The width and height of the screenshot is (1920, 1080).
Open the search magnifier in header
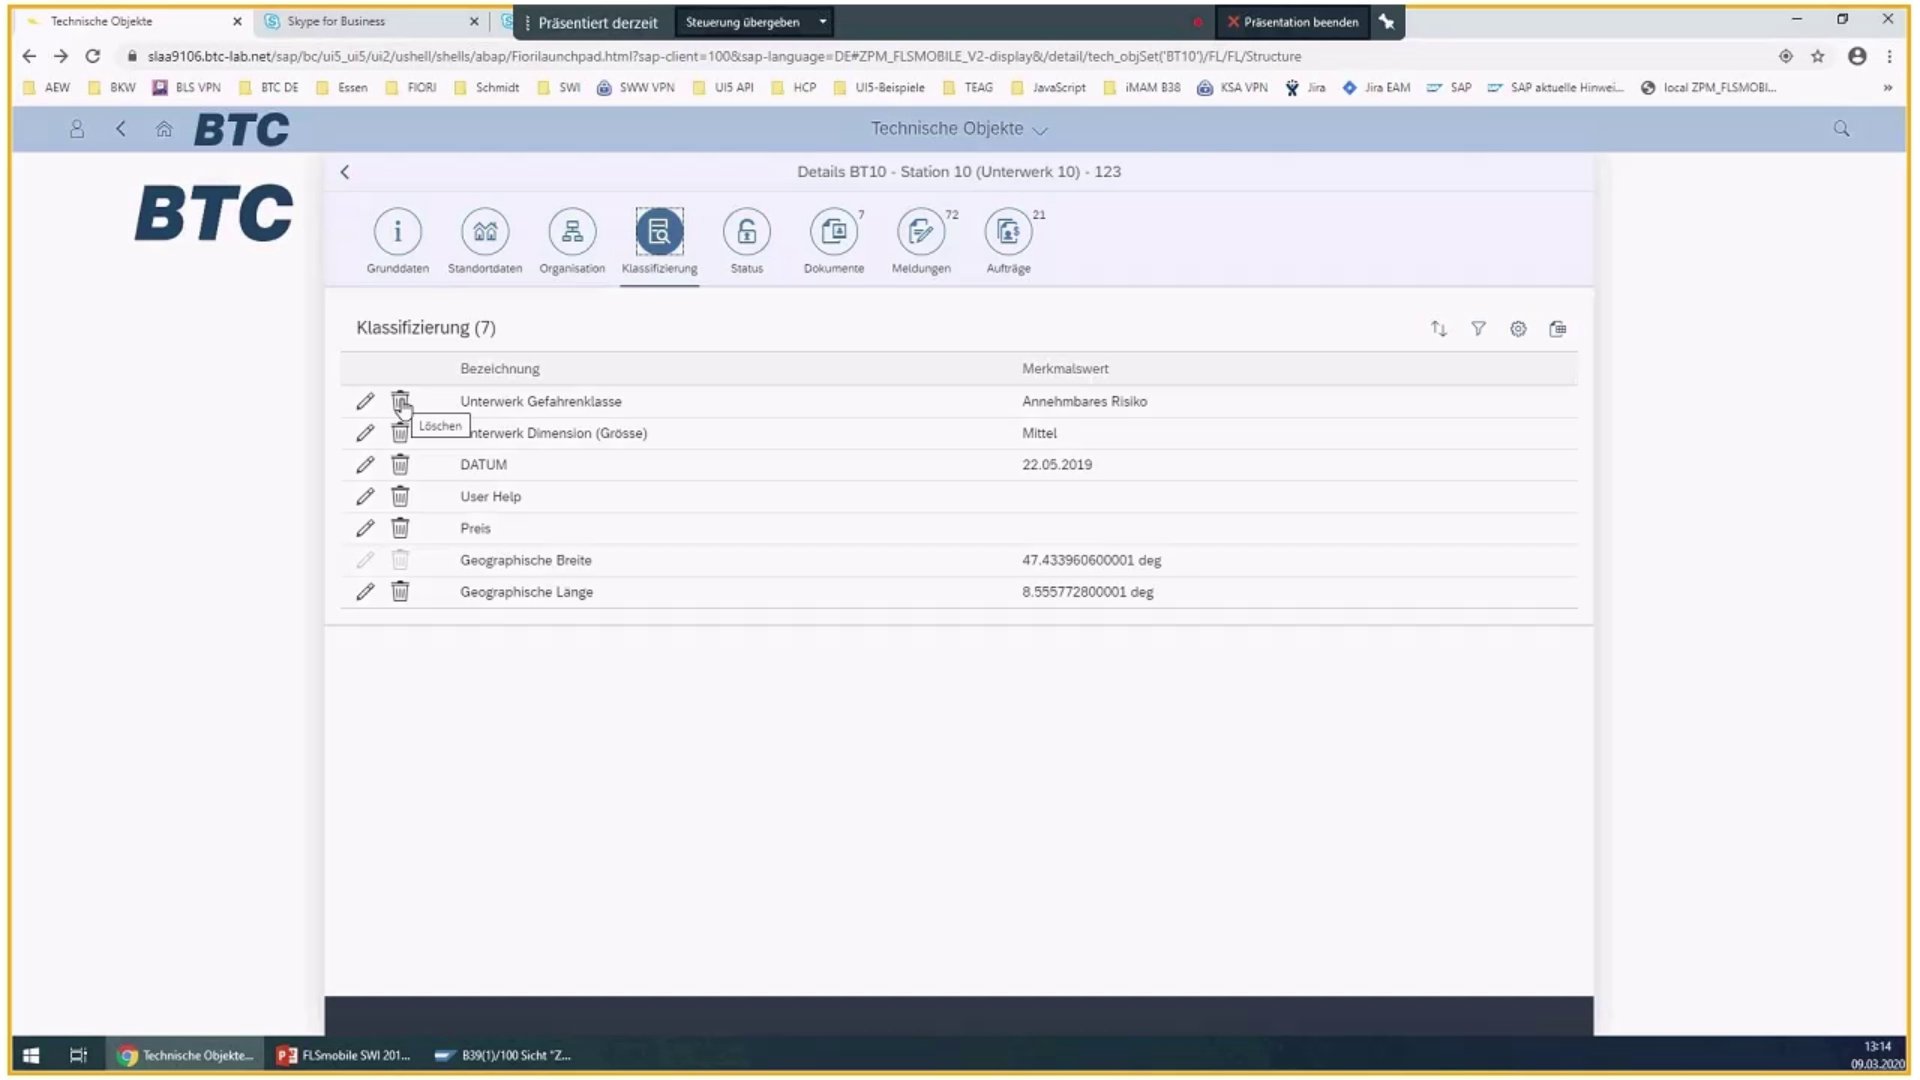(1840, 128)
